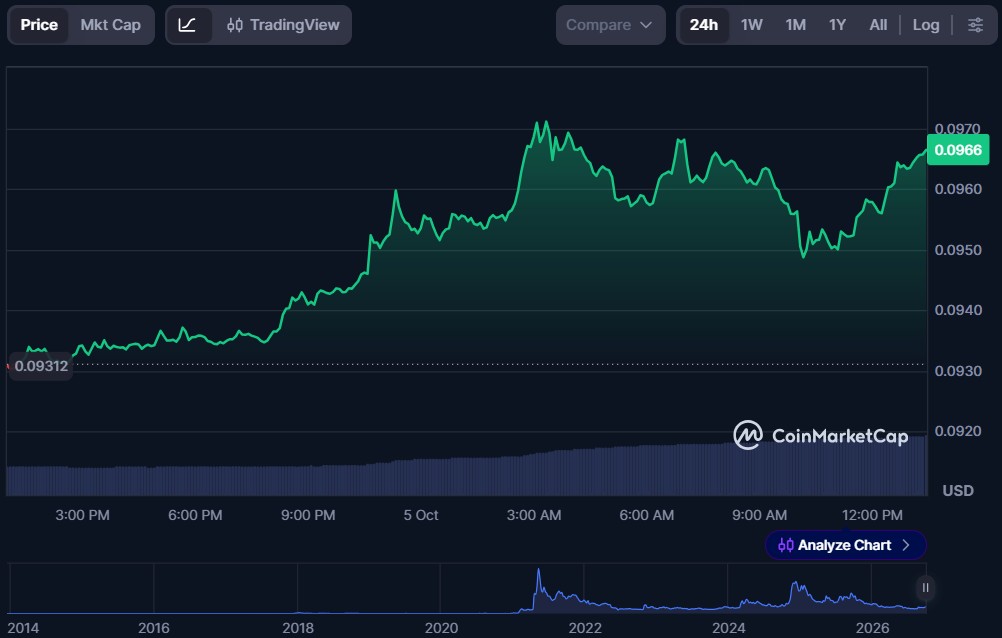
Task: Click the 0.0950 price axis label
Action: (x=958, y=250)
